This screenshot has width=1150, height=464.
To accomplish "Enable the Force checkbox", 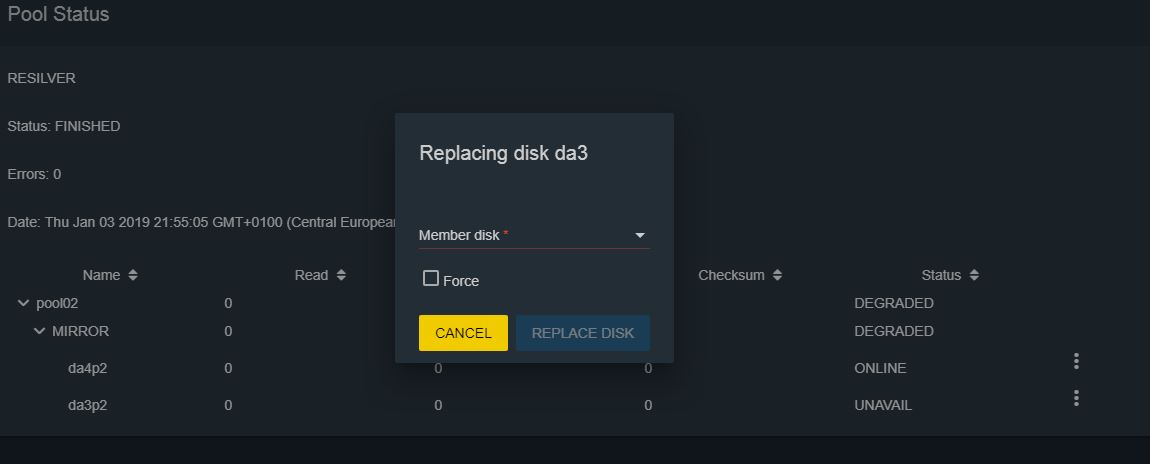I will (431, 279).
